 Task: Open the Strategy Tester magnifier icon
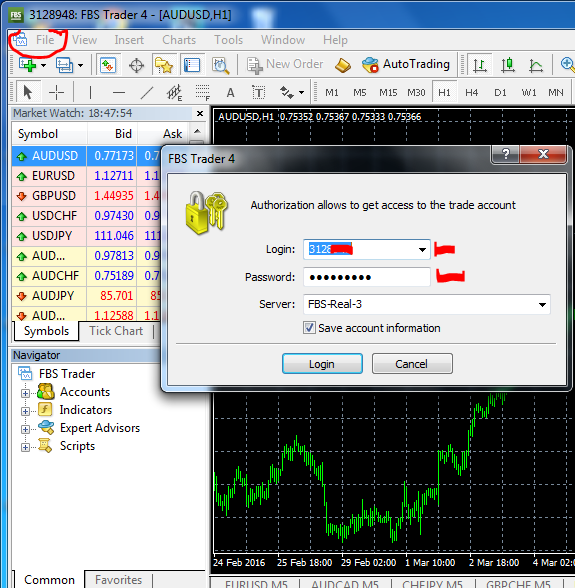(220, 65)
